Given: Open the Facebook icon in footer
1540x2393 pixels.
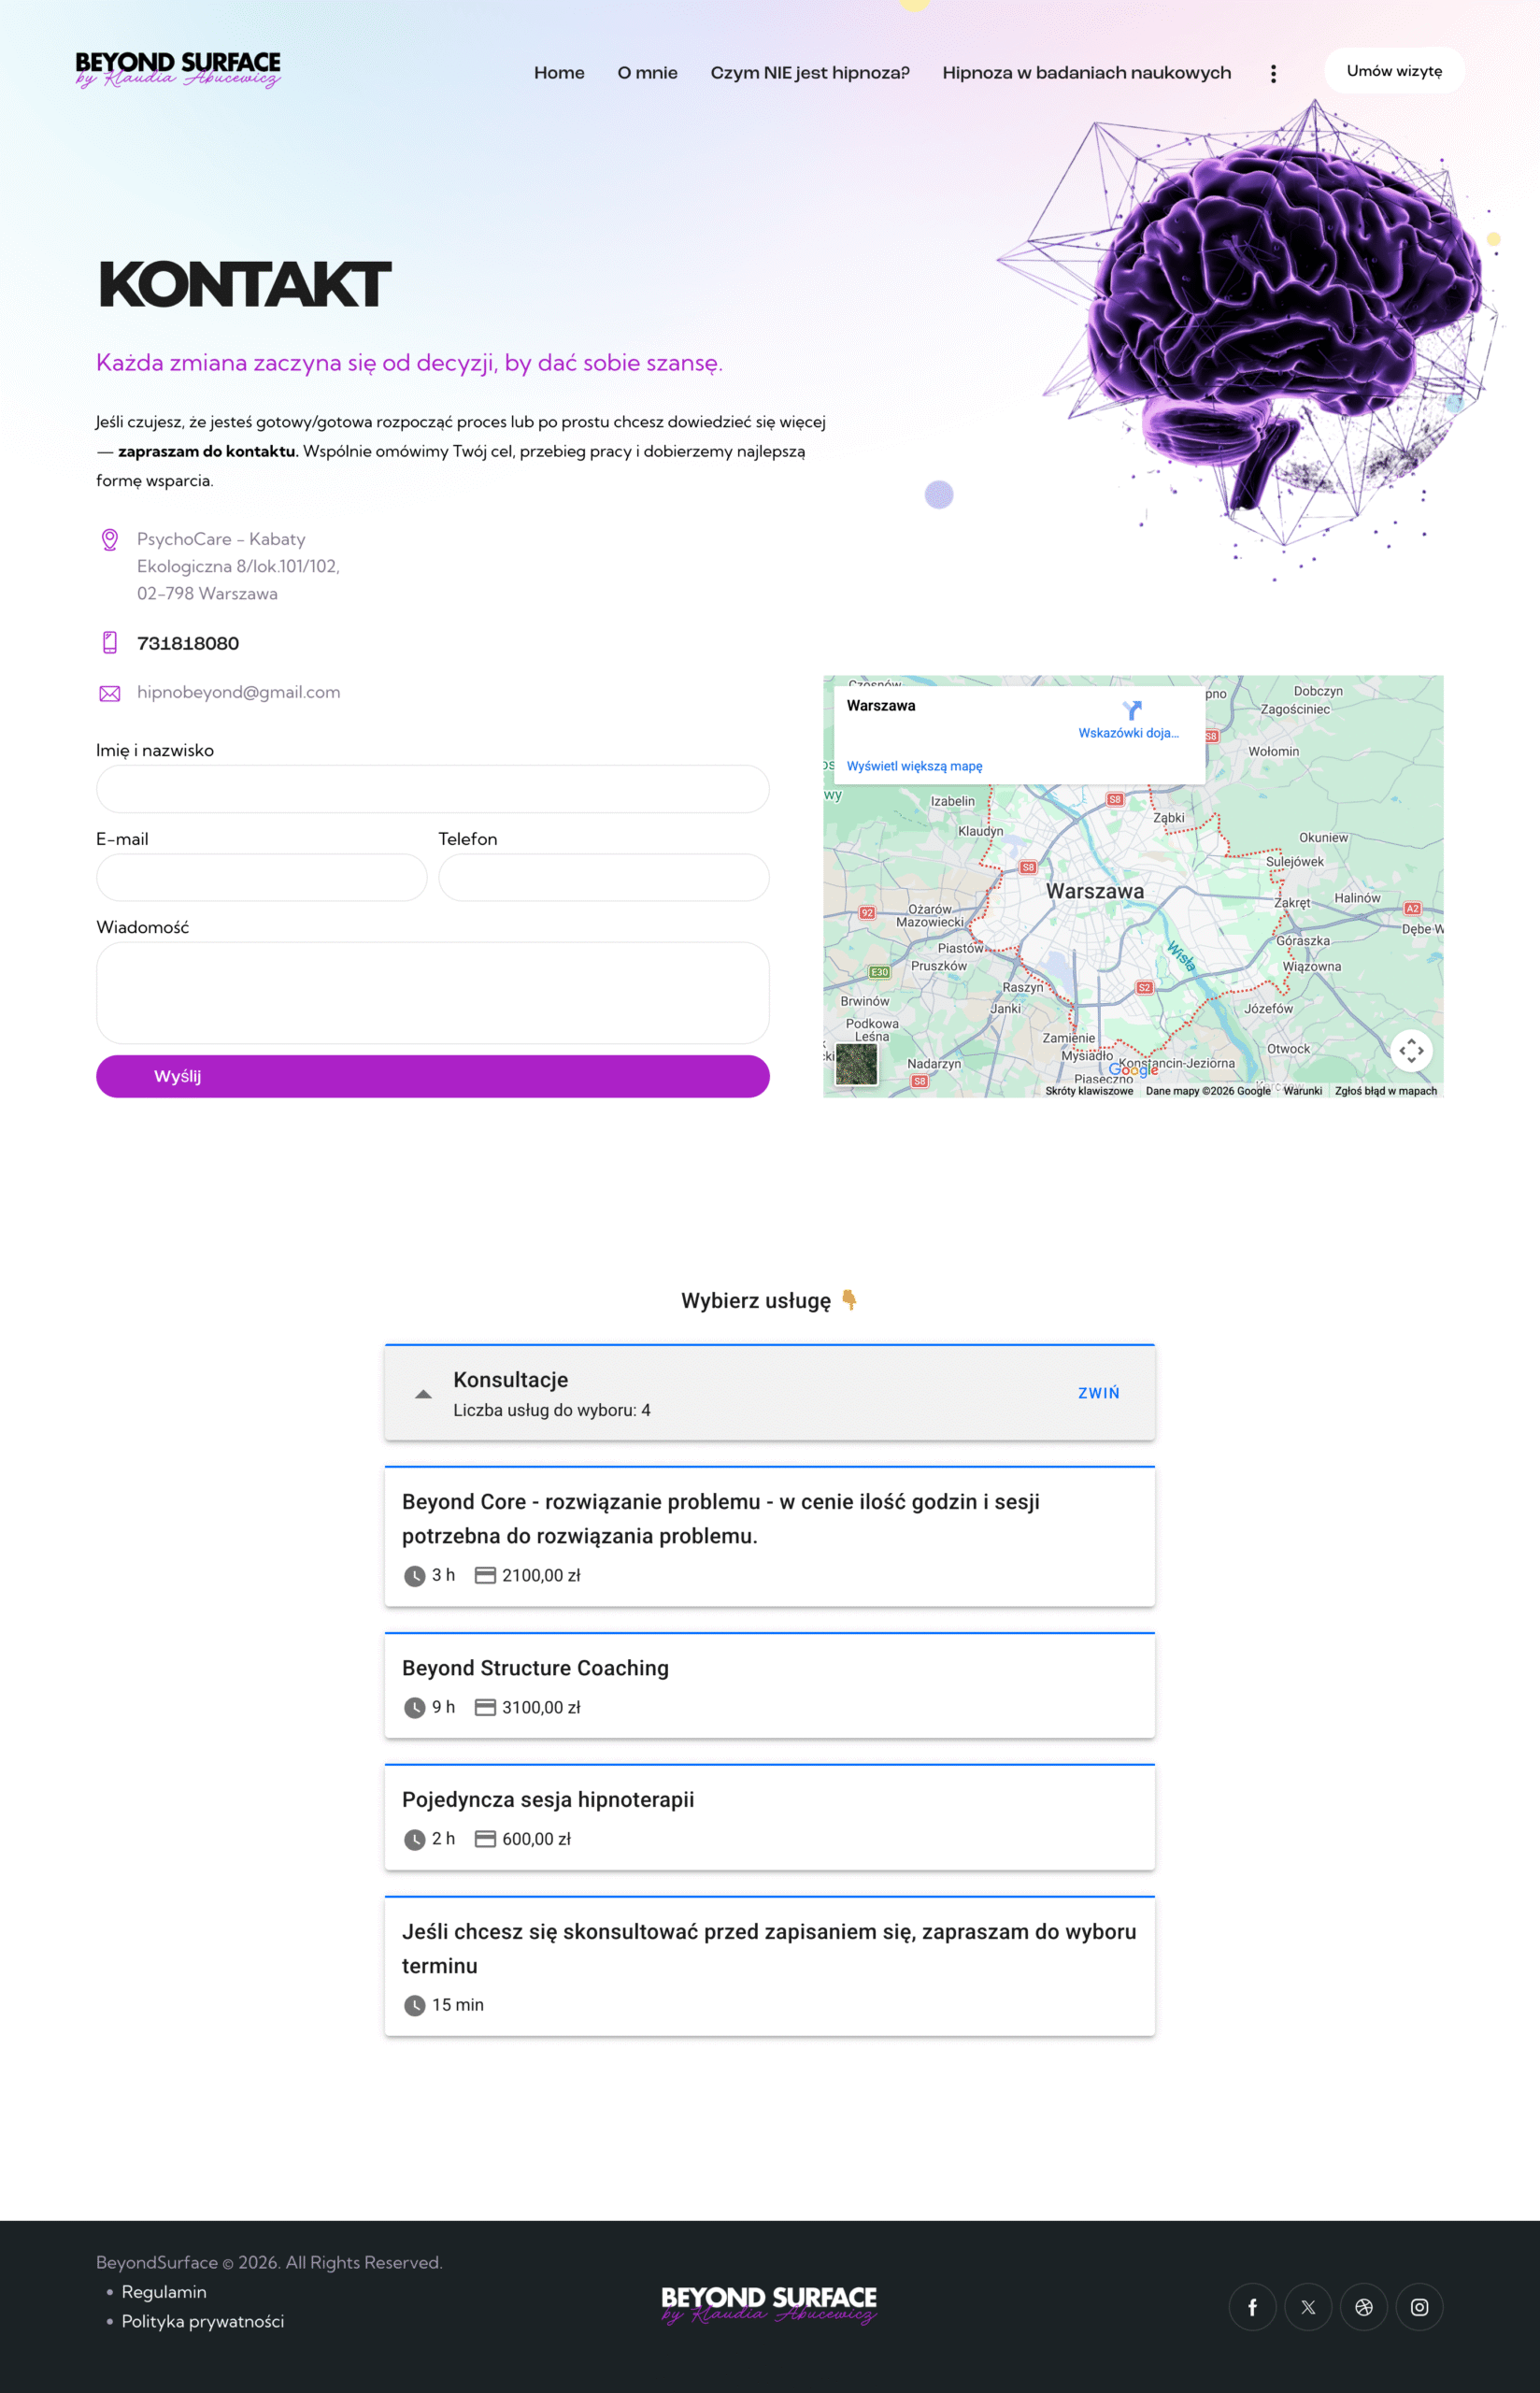Looking at the screenshot, I should [x=1252, y=2307].
